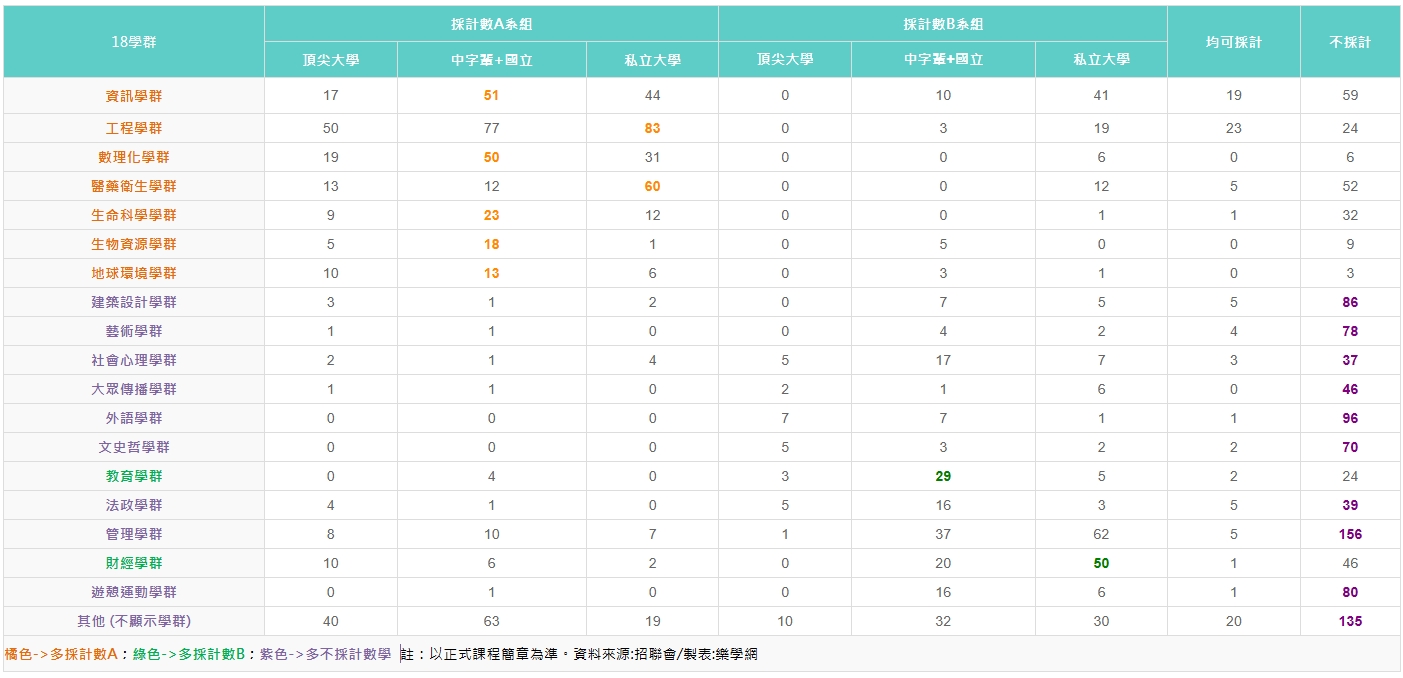Select the 不採計 column header

tap(1350, 42)
